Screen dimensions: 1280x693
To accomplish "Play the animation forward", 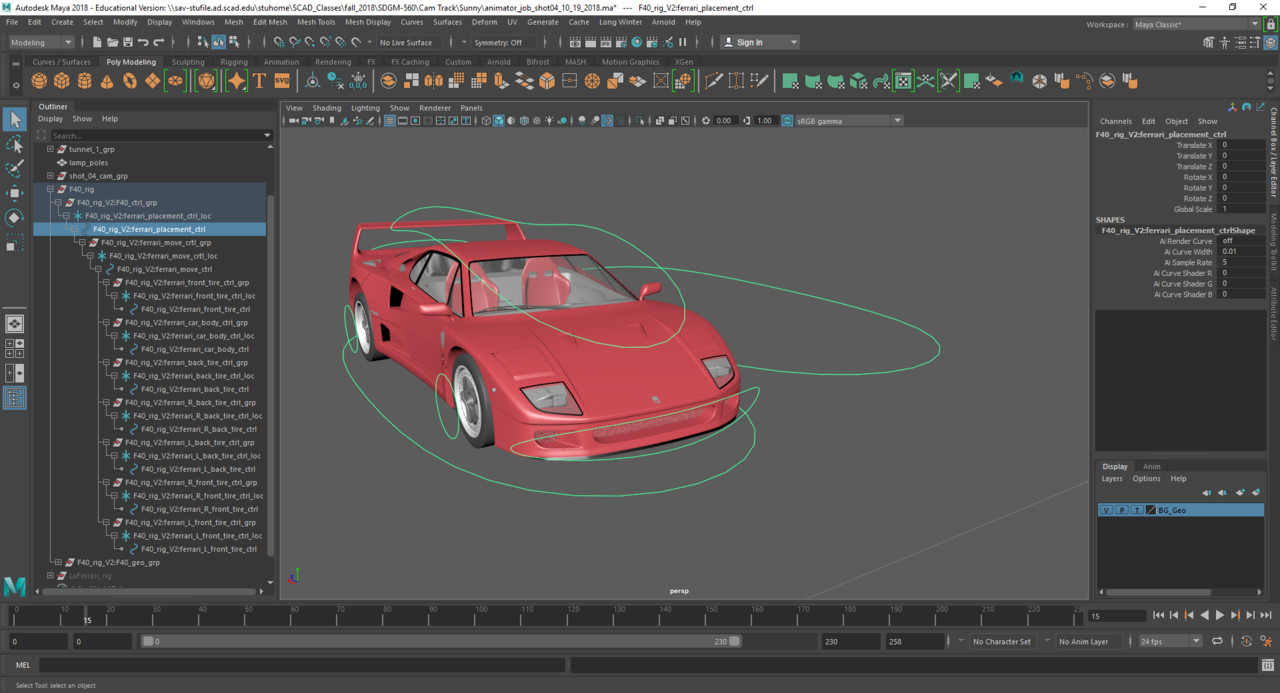I will [x=1219, y=615].
